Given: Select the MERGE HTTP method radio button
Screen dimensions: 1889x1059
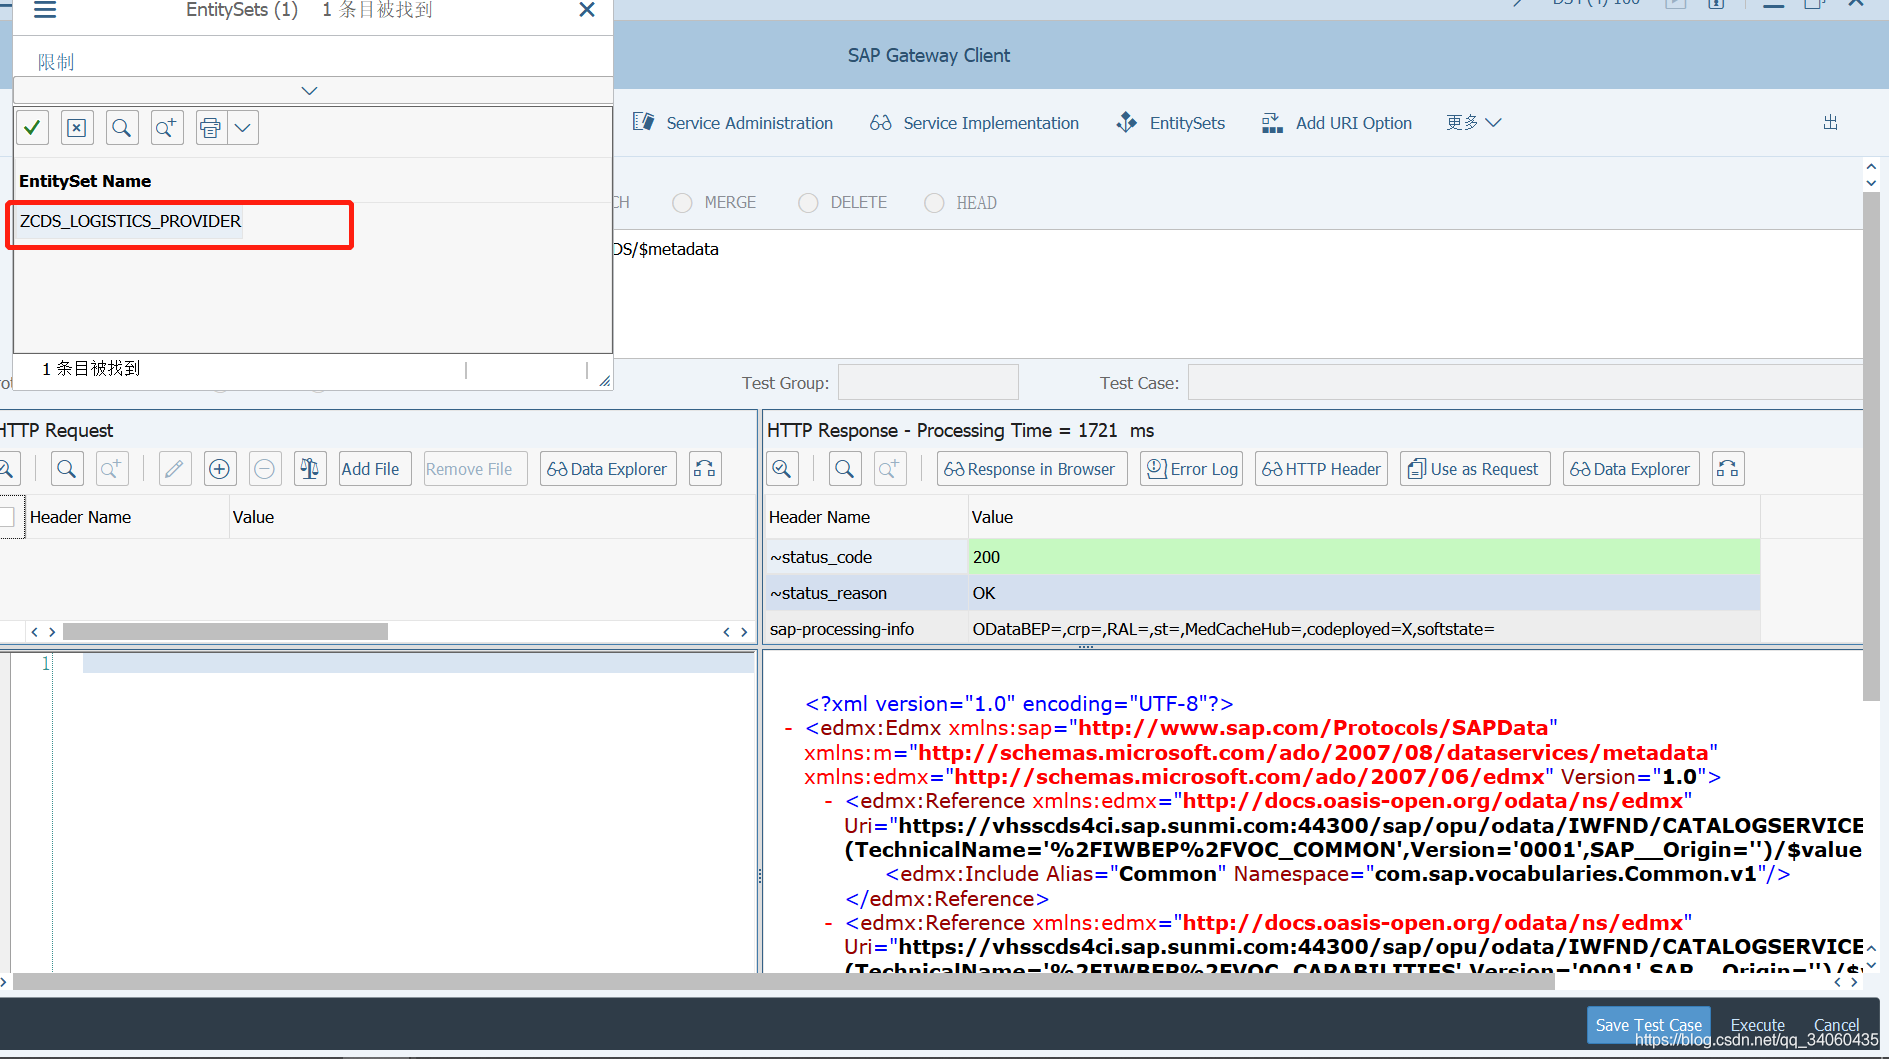Looking at the screenshot, I should point(682,203).
